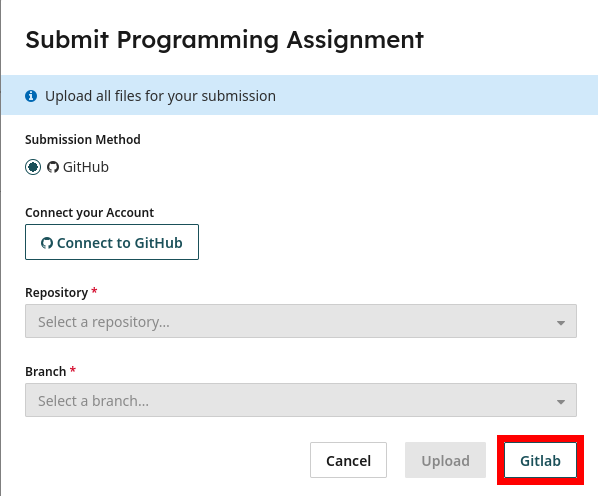The image size is (598, 496).
Task: Click the red asterisk next to Branch
Action: 72,370
